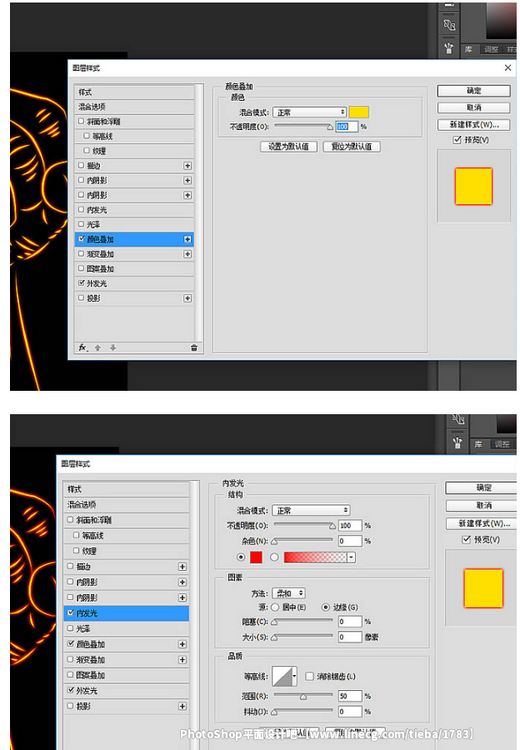
Task: Click 不透明度 slider in Color Overlay dialog
Action: [303, 127]
